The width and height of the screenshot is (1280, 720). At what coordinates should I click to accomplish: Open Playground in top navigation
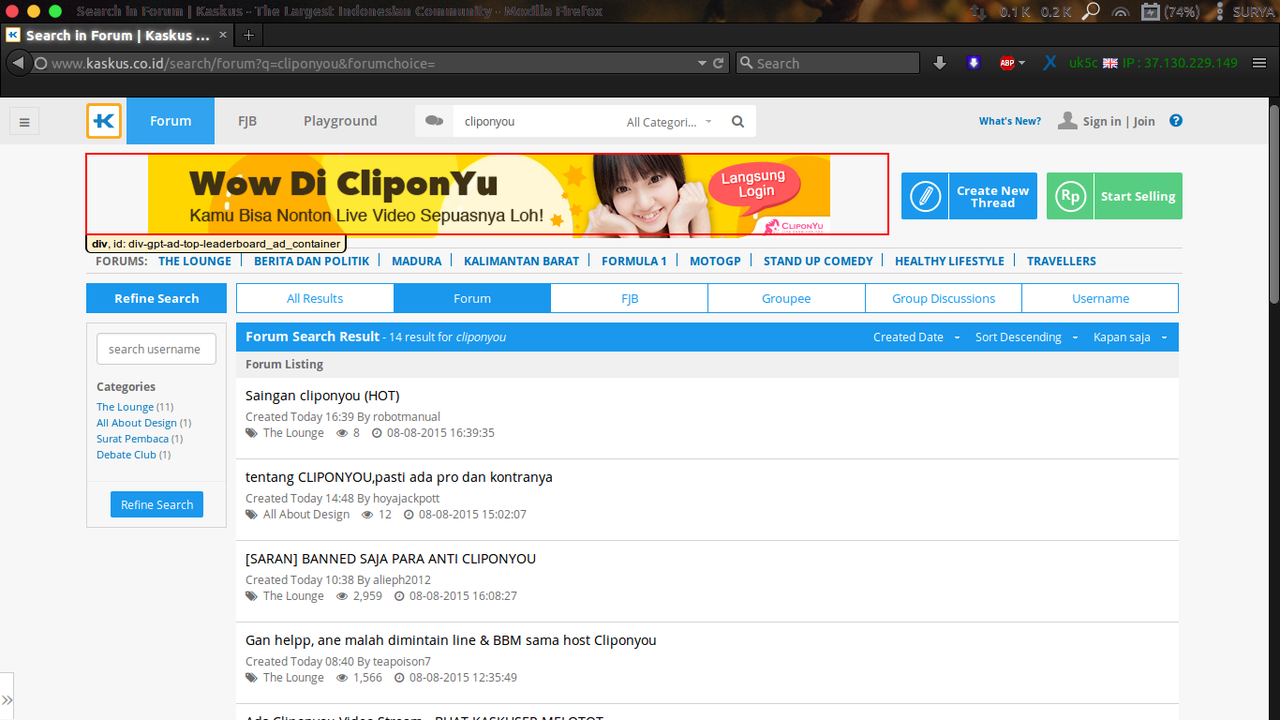340,121
